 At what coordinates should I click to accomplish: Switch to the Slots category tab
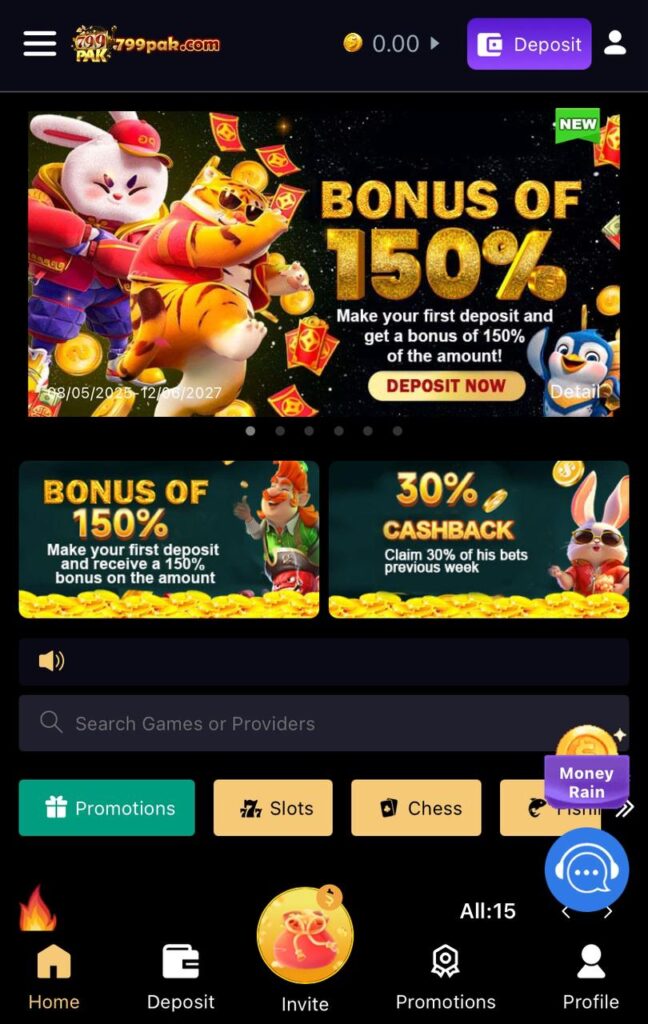[273, 808]
